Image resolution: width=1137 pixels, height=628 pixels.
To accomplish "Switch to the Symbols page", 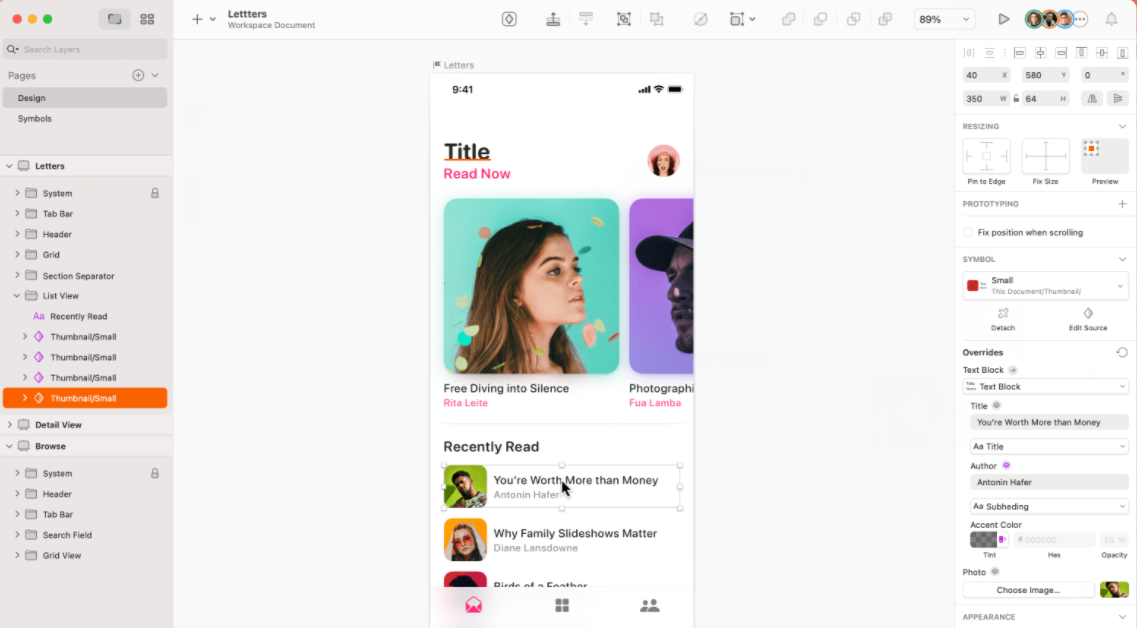I will click(34, 118).
